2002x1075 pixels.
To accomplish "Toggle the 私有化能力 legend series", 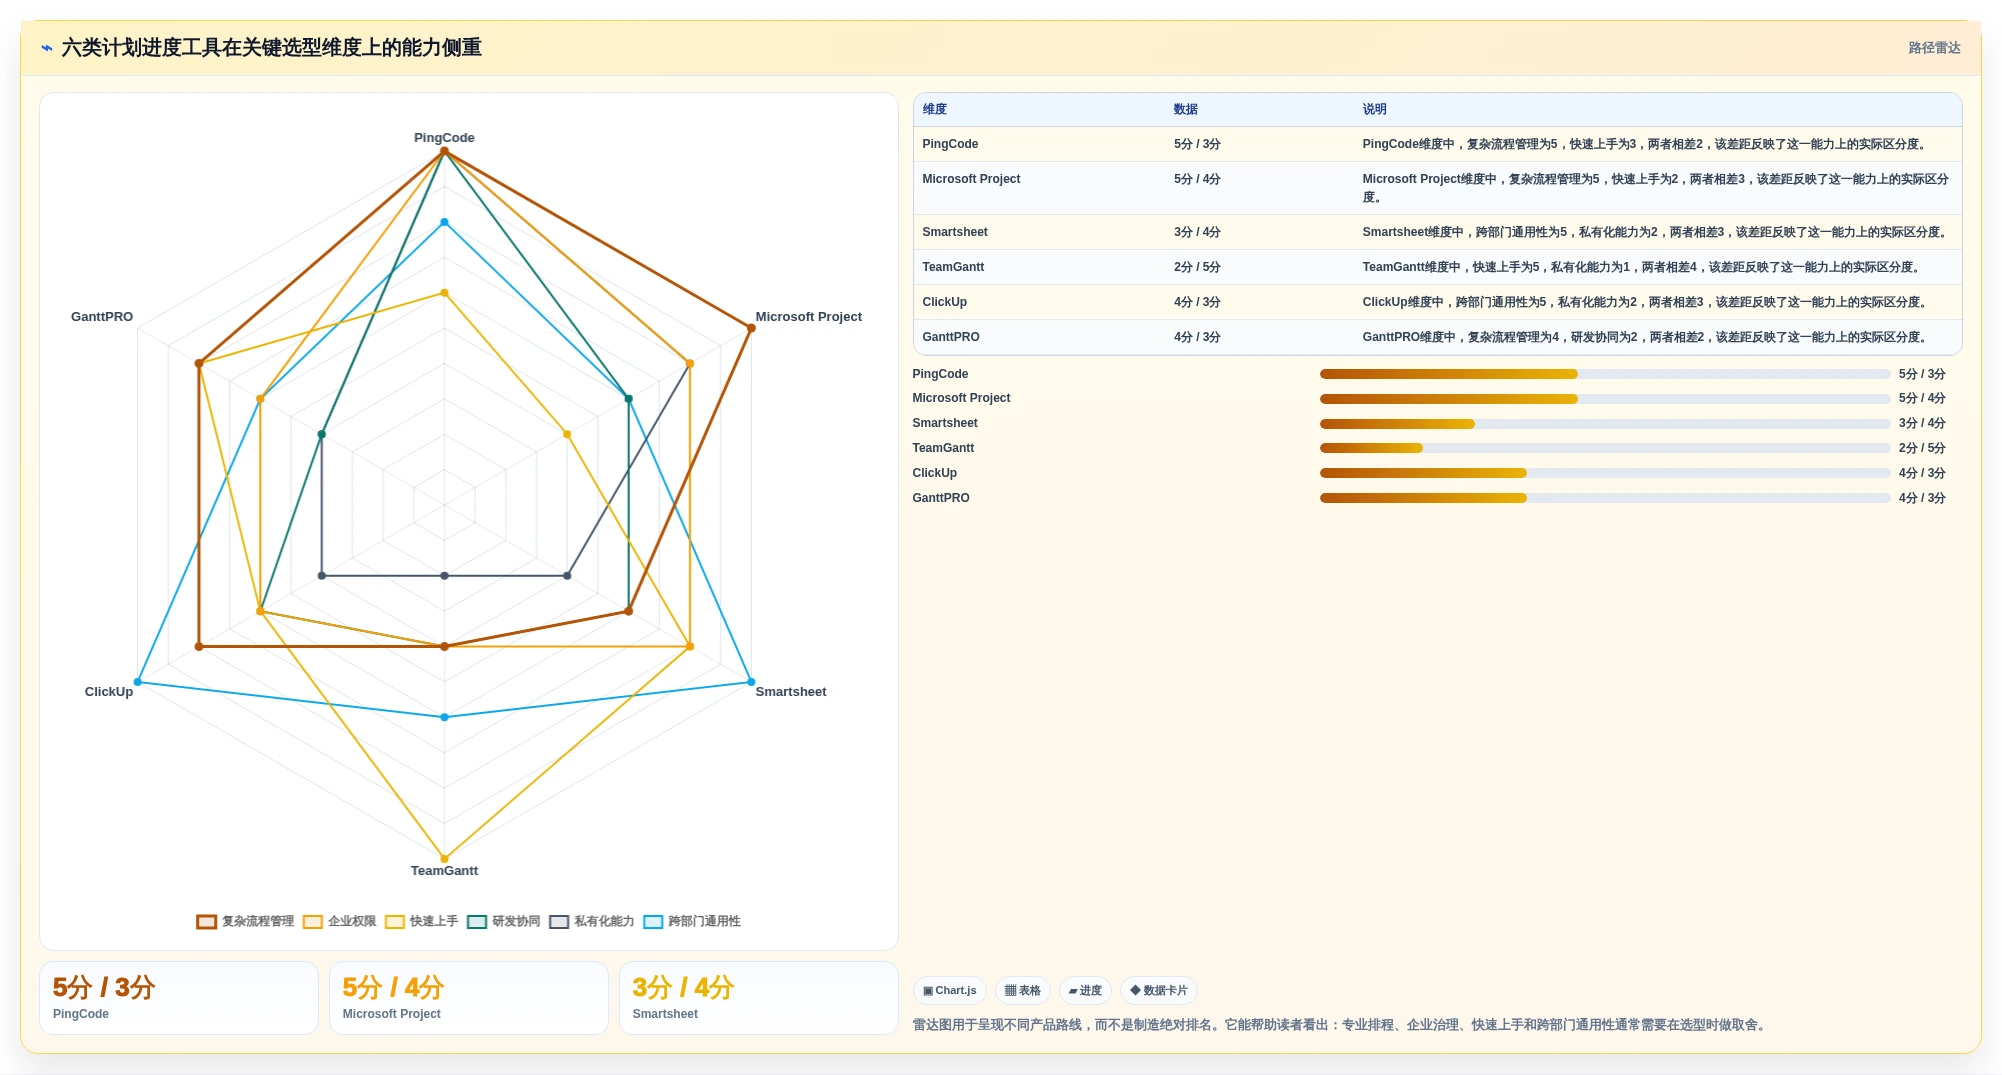I will 592,921.
